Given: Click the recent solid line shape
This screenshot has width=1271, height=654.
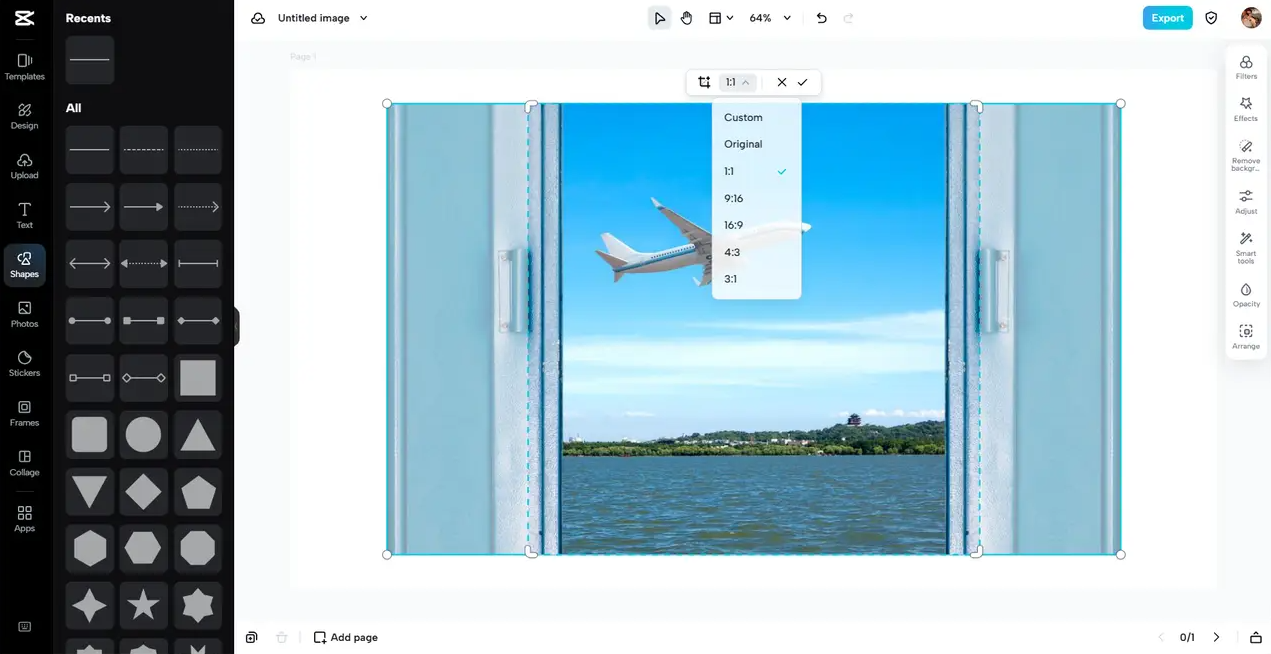Looking at the screenshot, I should tap(90, 60).
